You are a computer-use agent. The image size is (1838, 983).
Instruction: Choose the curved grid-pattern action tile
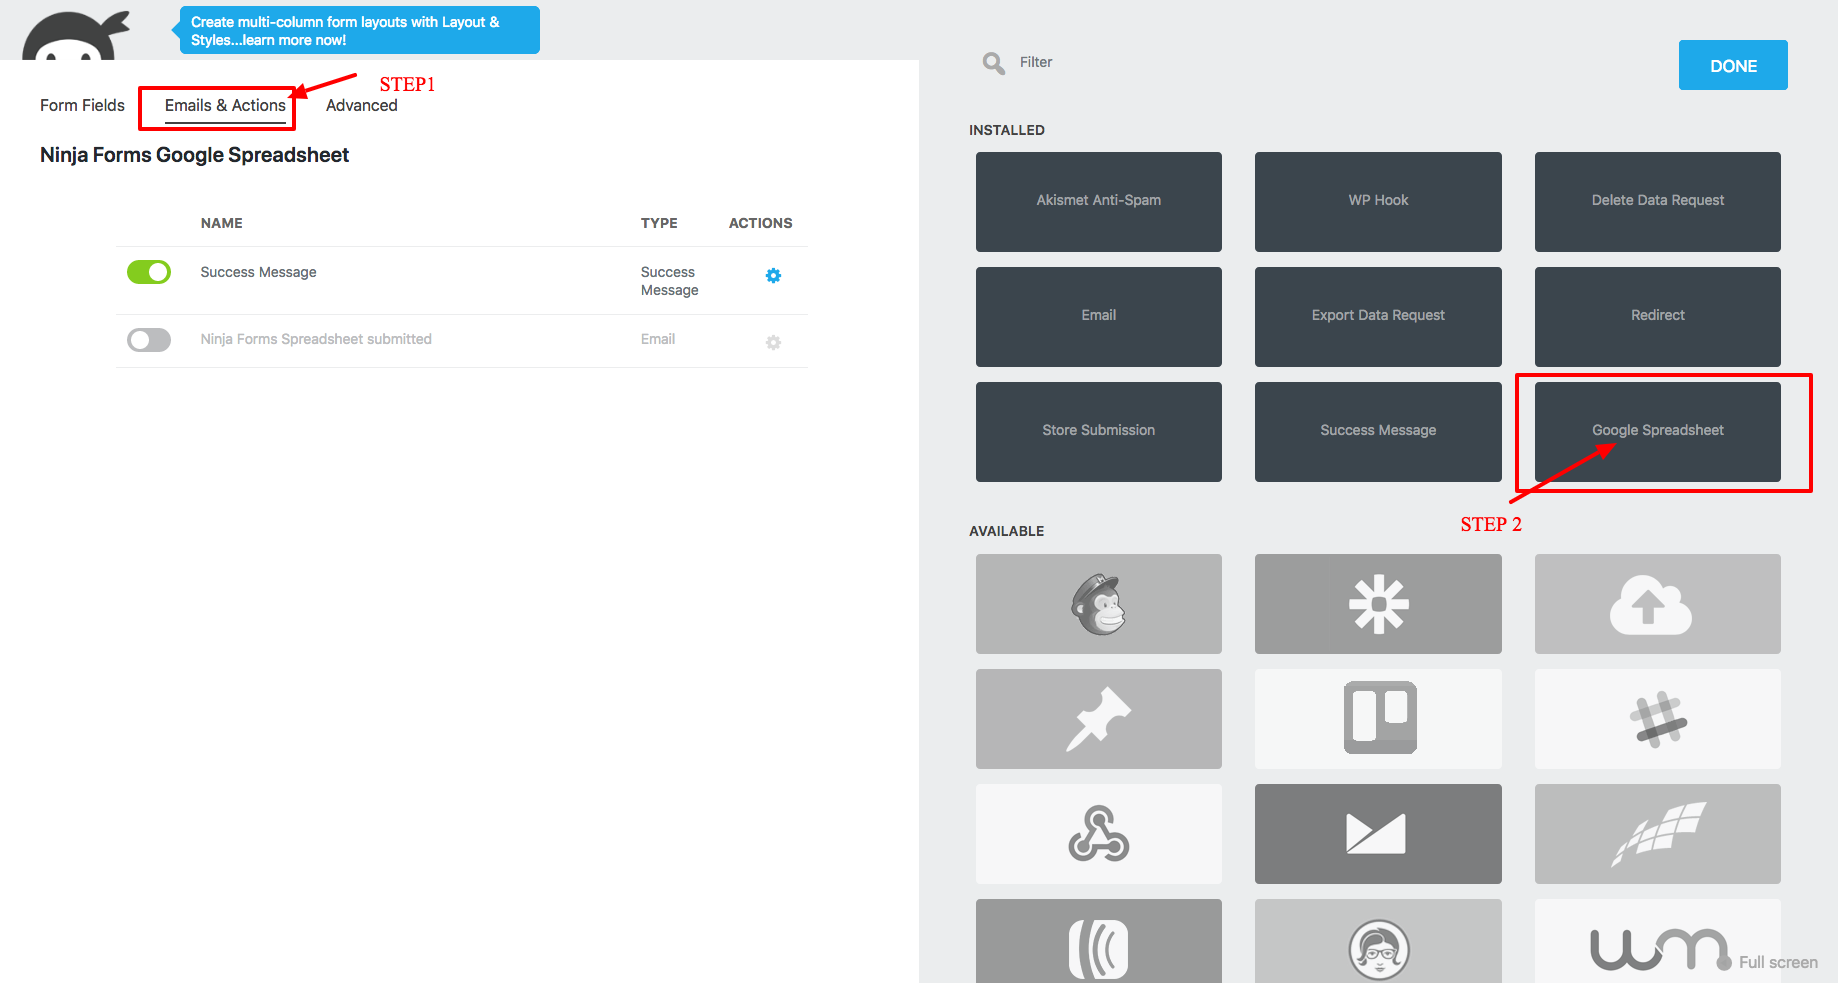click(x=1658, y=834)
